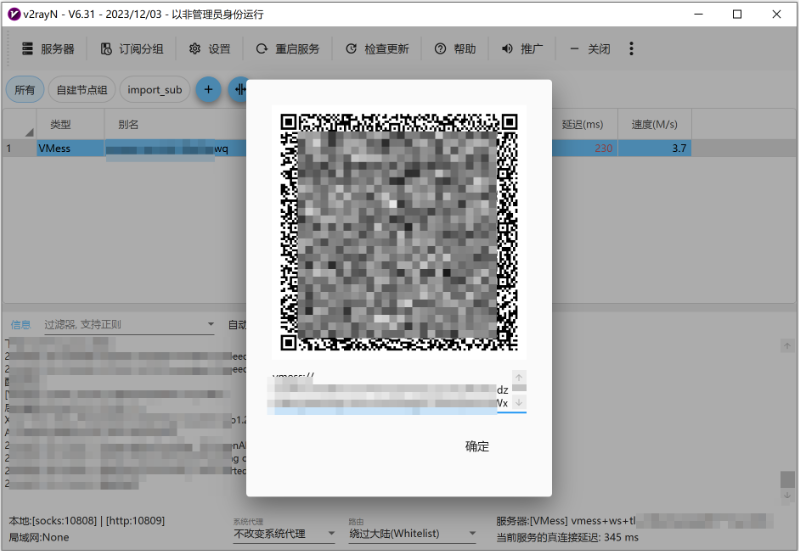Open the 路由 dropdown 绕过大陆(Whitelist)
Image resolution: width=799 pixels, height=551 pixels.
pos(412,534)
